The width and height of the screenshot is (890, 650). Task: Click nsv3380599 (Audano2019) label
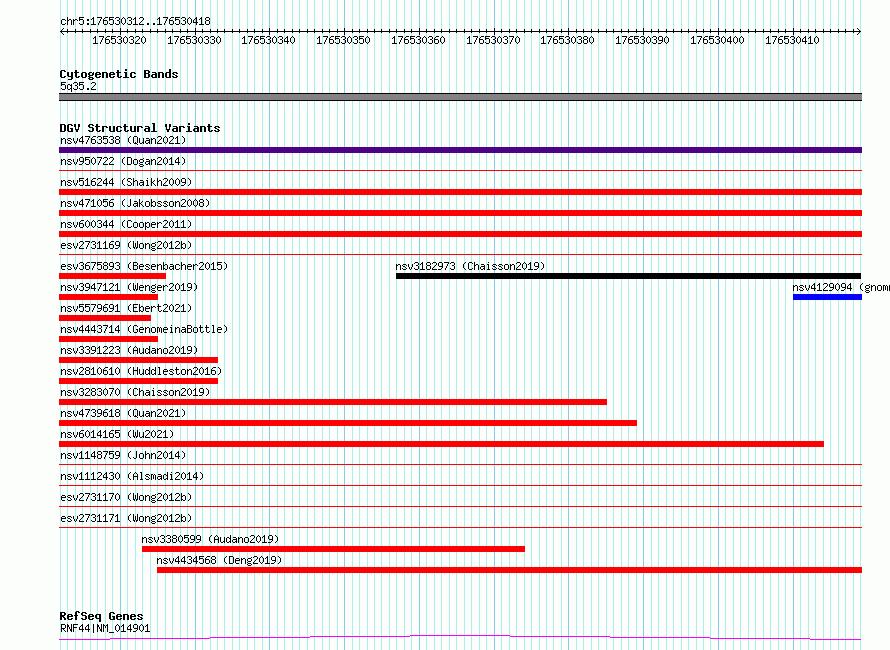coord(210,539)
